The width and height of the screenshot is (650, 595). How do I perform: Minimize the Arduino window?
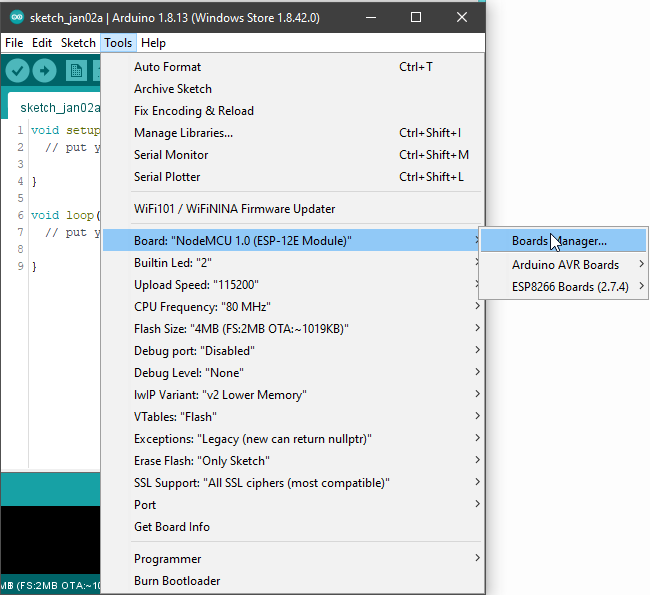pos(371,17)
